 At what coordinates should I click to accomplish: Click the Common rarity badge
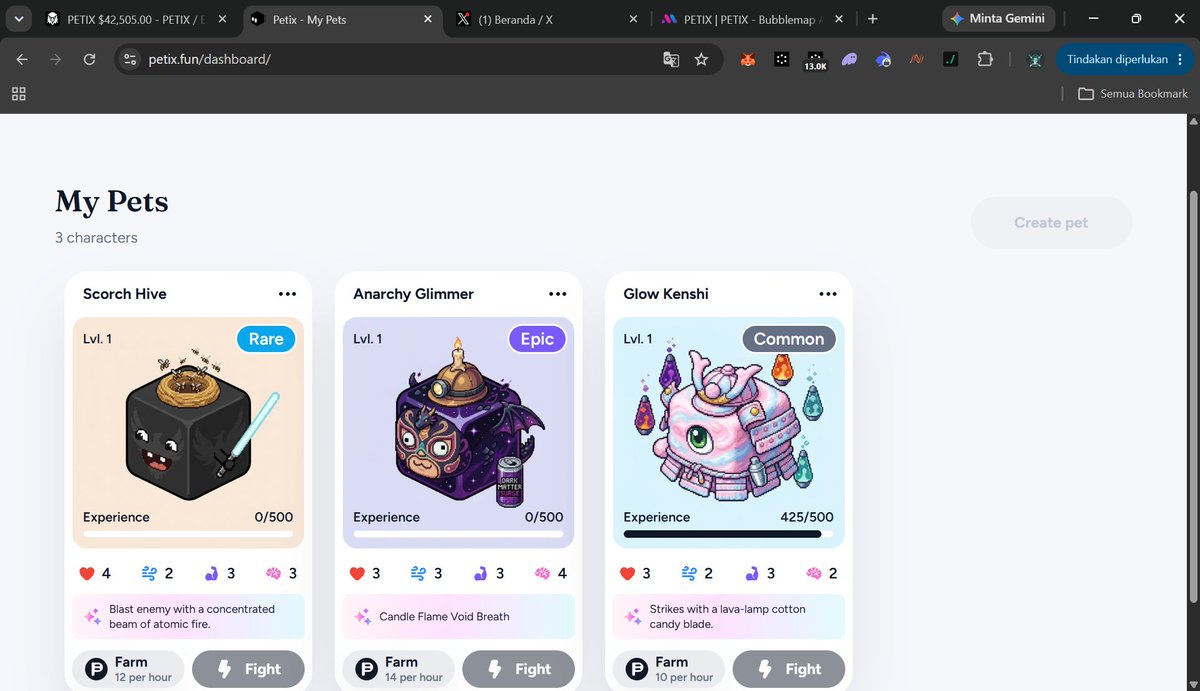[789, 339]
